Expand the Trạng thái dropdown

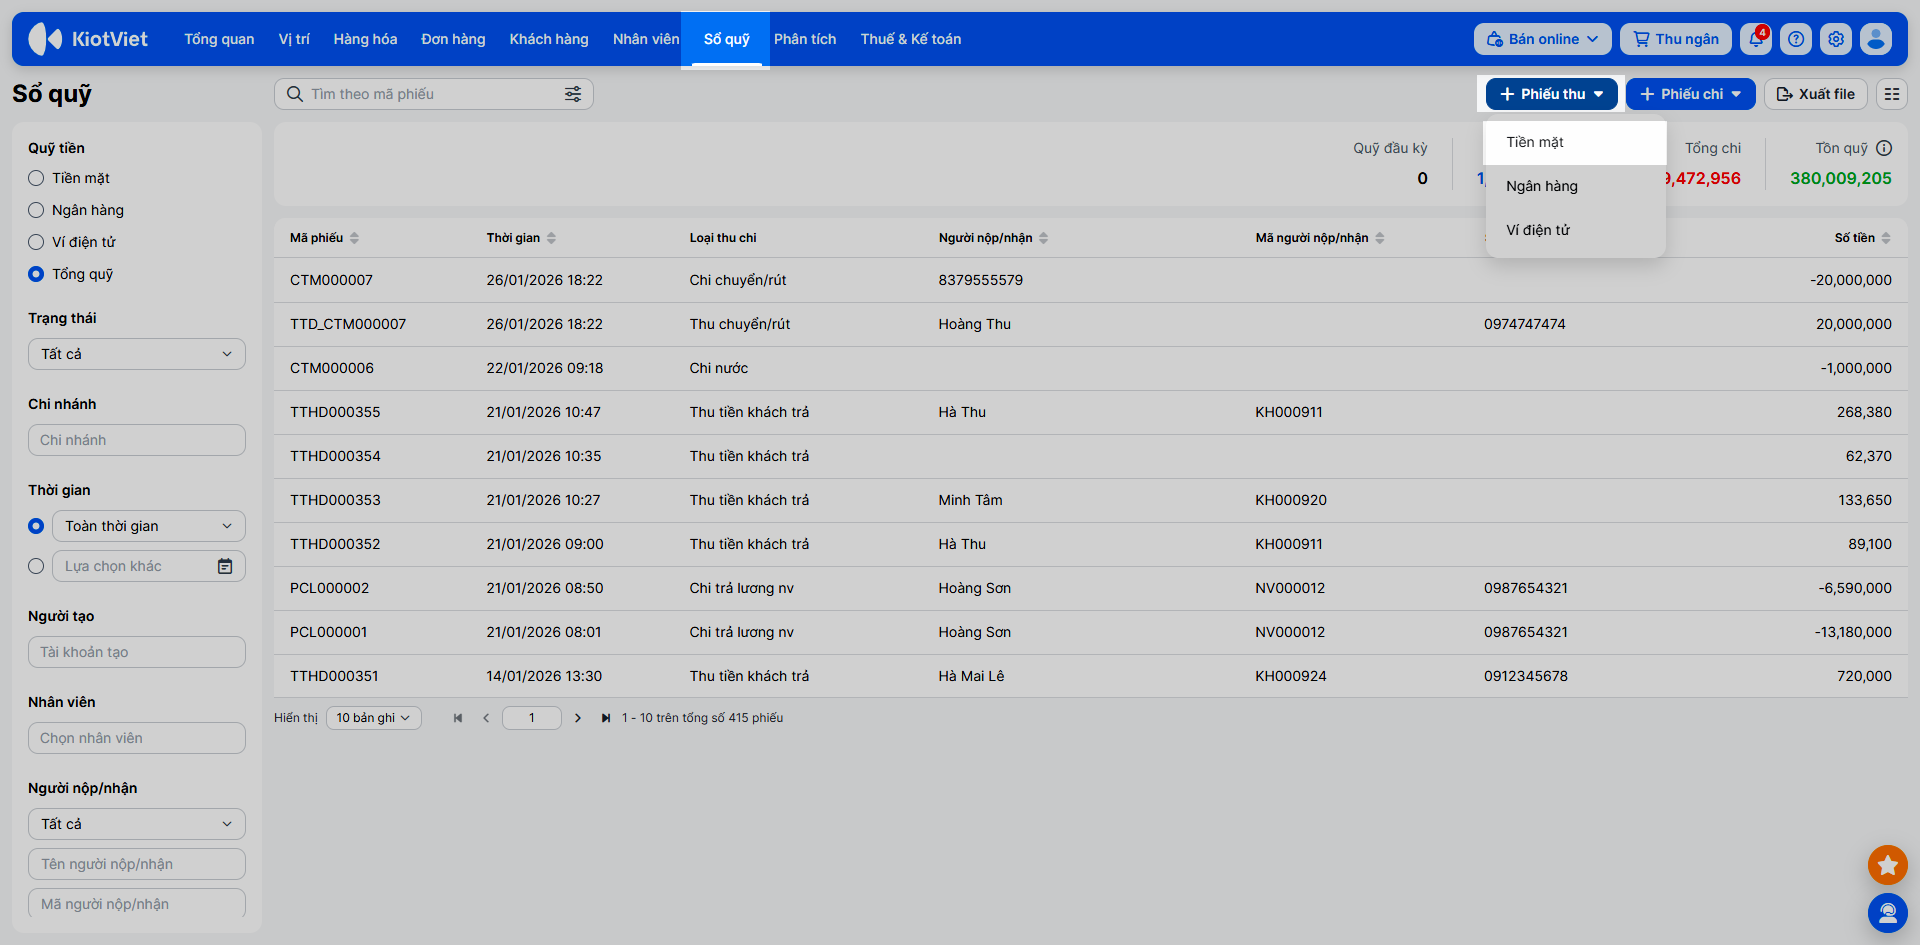point(137,354)
